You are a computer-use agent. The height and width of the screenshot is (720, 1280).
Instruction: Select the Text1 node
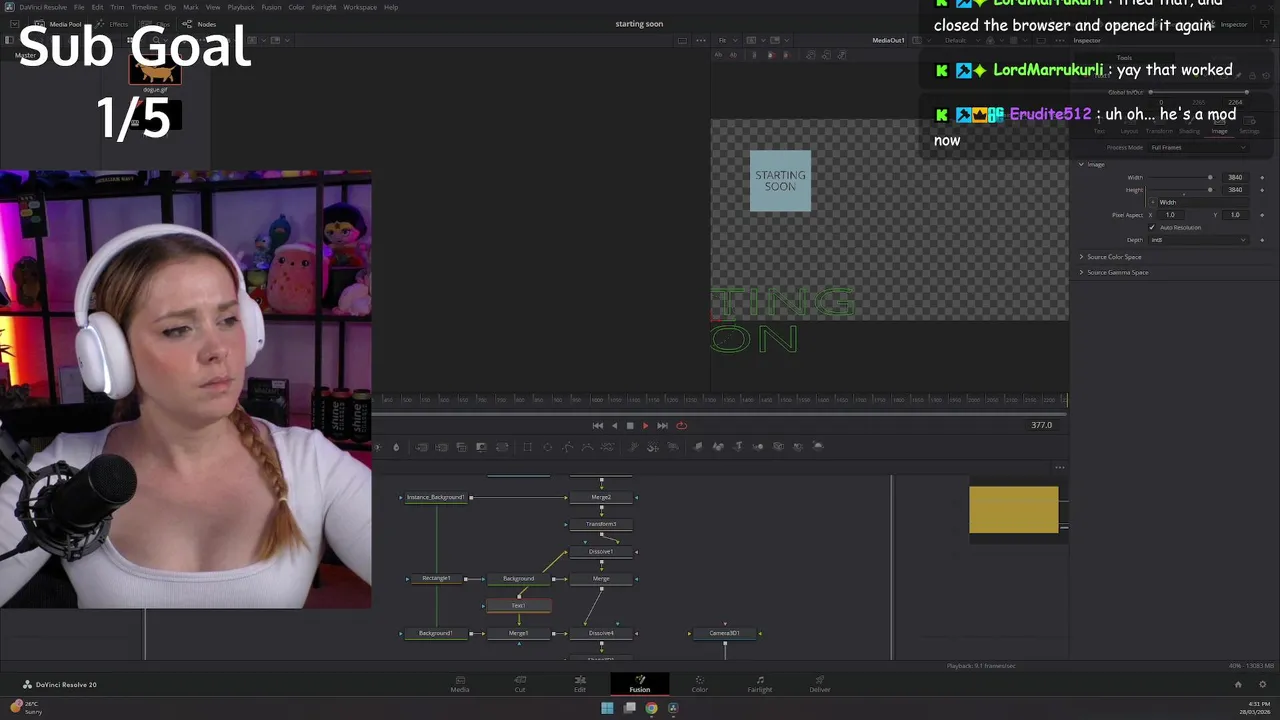coord(518,606)
